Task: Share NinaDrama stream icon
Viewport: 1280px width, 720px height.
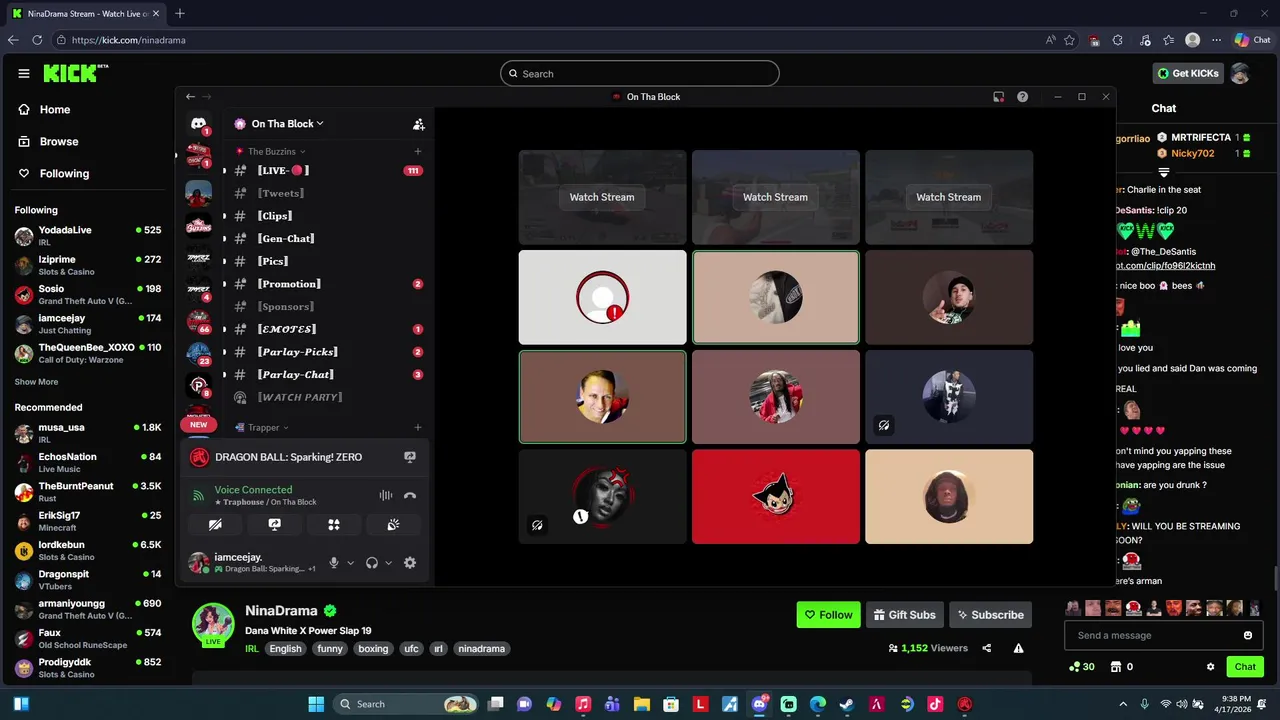Action: tap(987, 648)
